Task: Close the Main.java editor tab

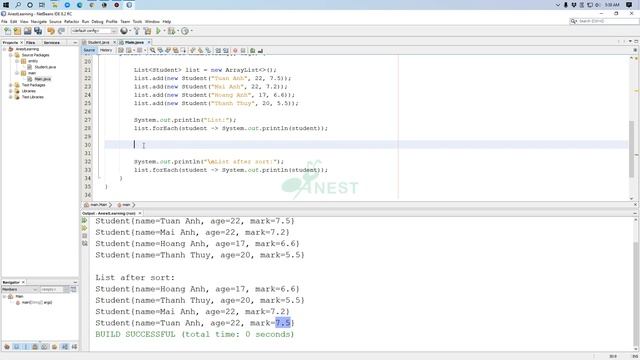Action: pyautogui.click(x=149, y=42)
